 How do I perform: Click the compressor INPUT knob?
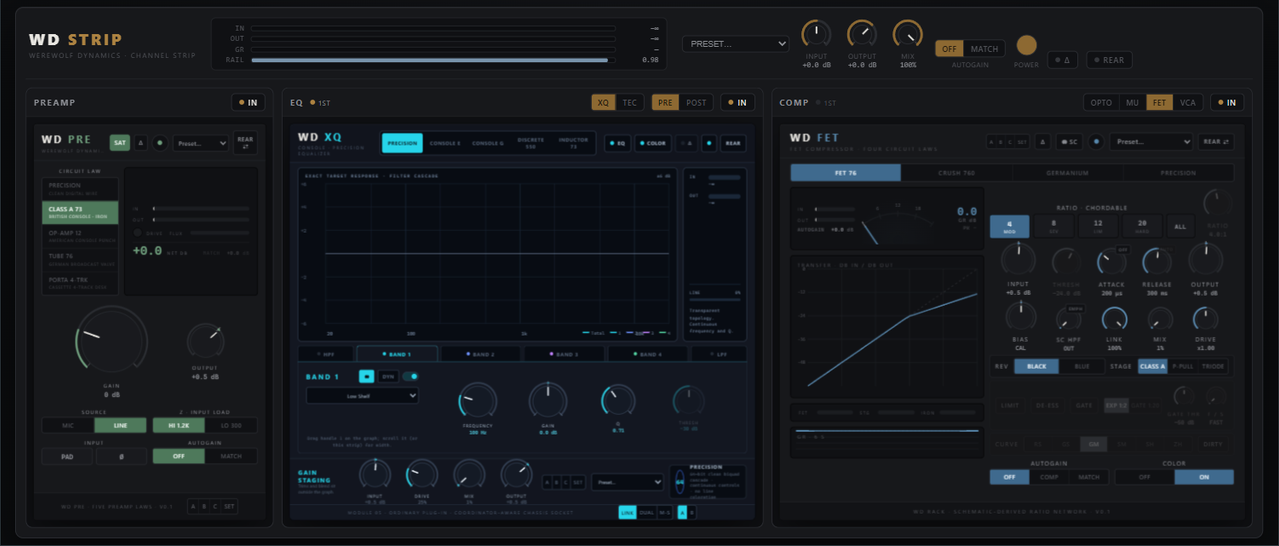pos(1018,260)
